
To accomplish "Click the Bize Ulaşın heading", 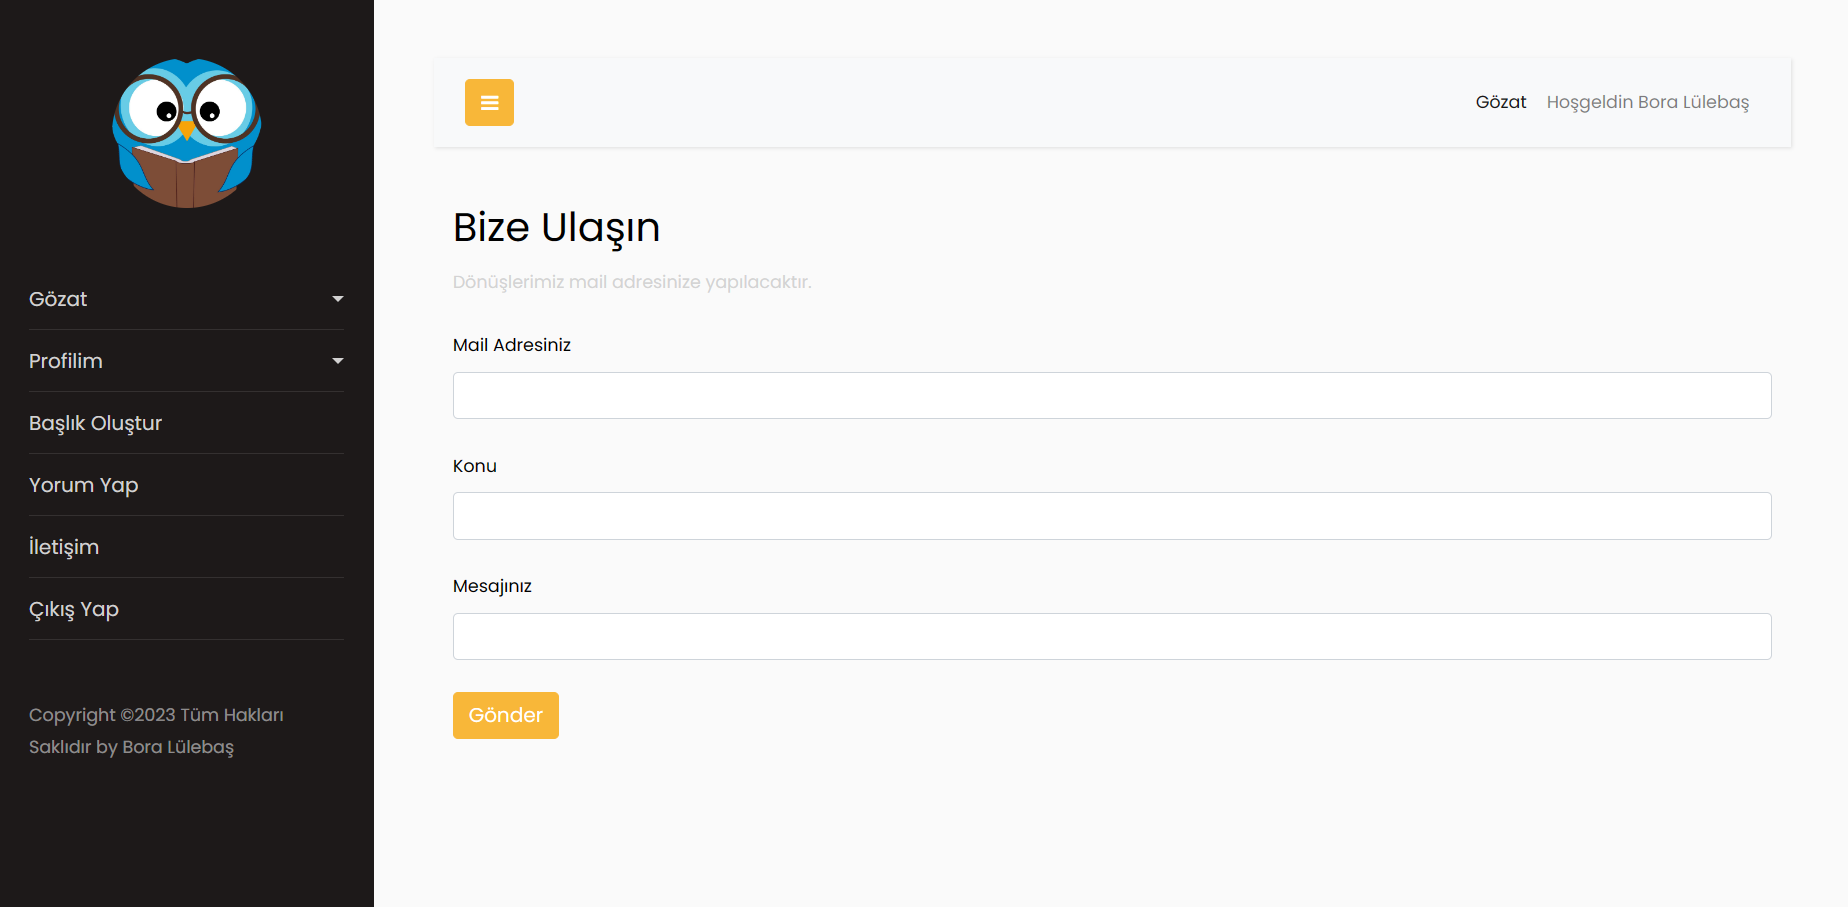I will (557, 228).
